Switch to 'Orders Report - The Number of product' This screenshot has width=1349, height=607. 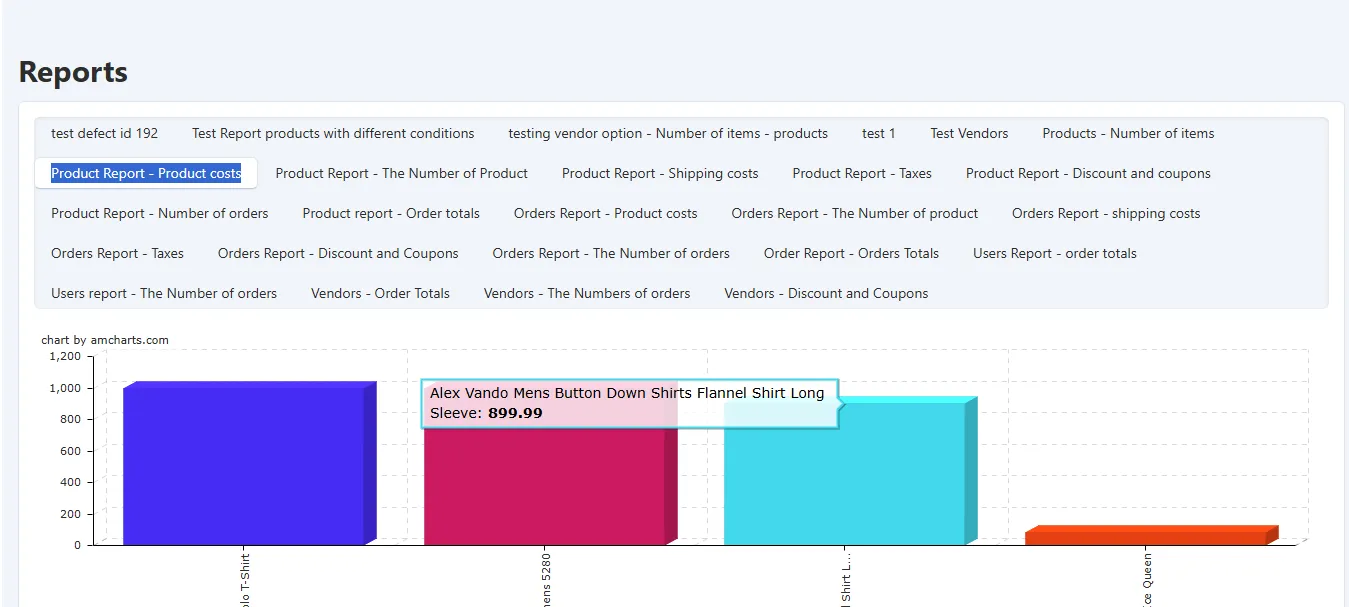(x=855, y=213)
